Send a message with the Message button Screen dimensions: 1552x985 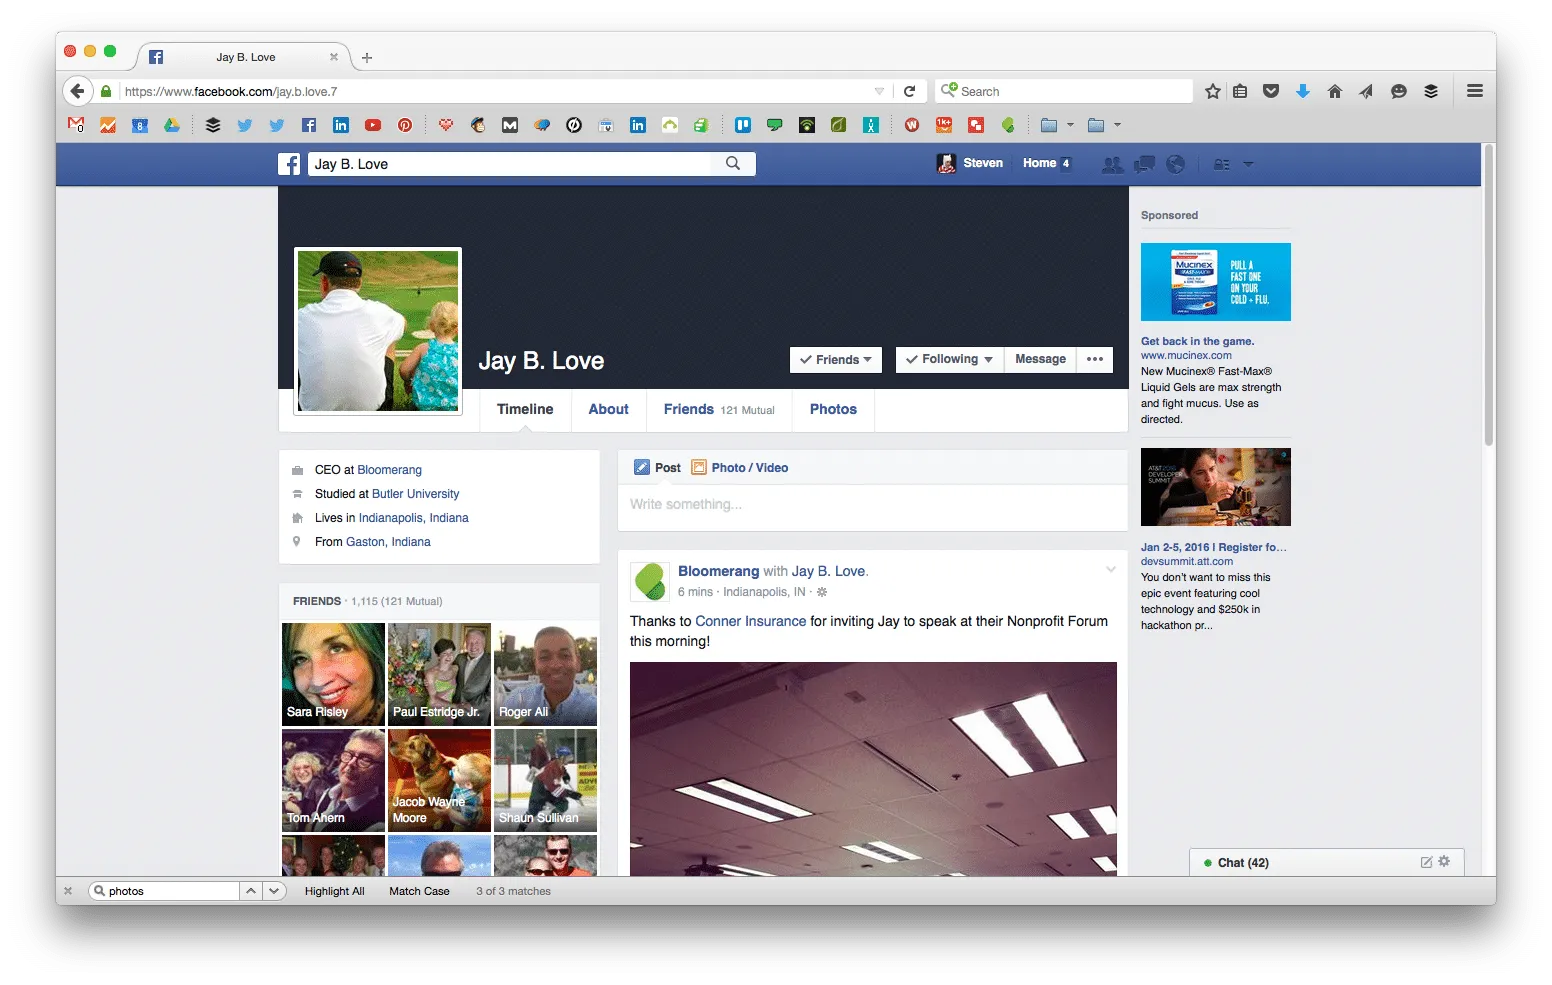click(1040, 360)
